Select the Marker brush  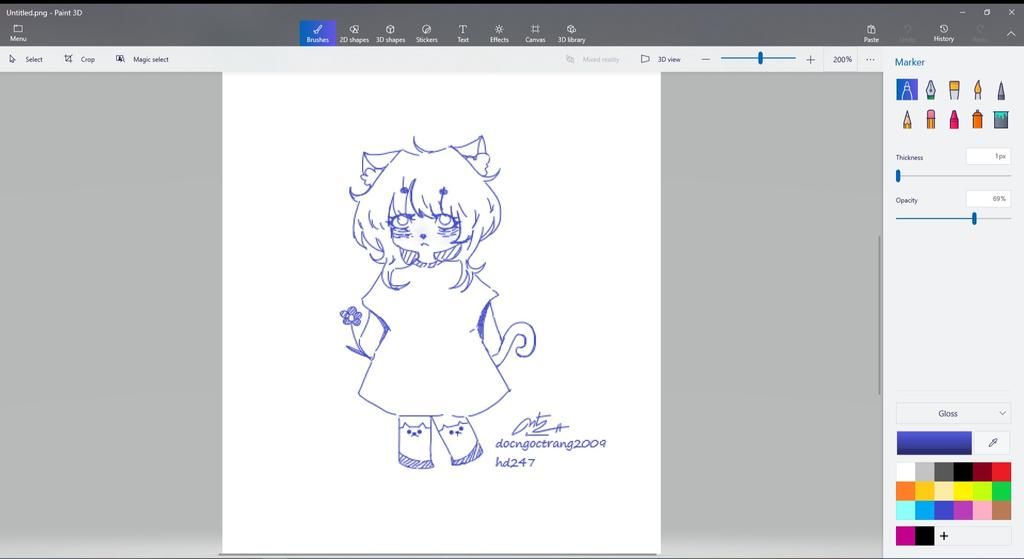pyautogui.click(x=906, y=89)
